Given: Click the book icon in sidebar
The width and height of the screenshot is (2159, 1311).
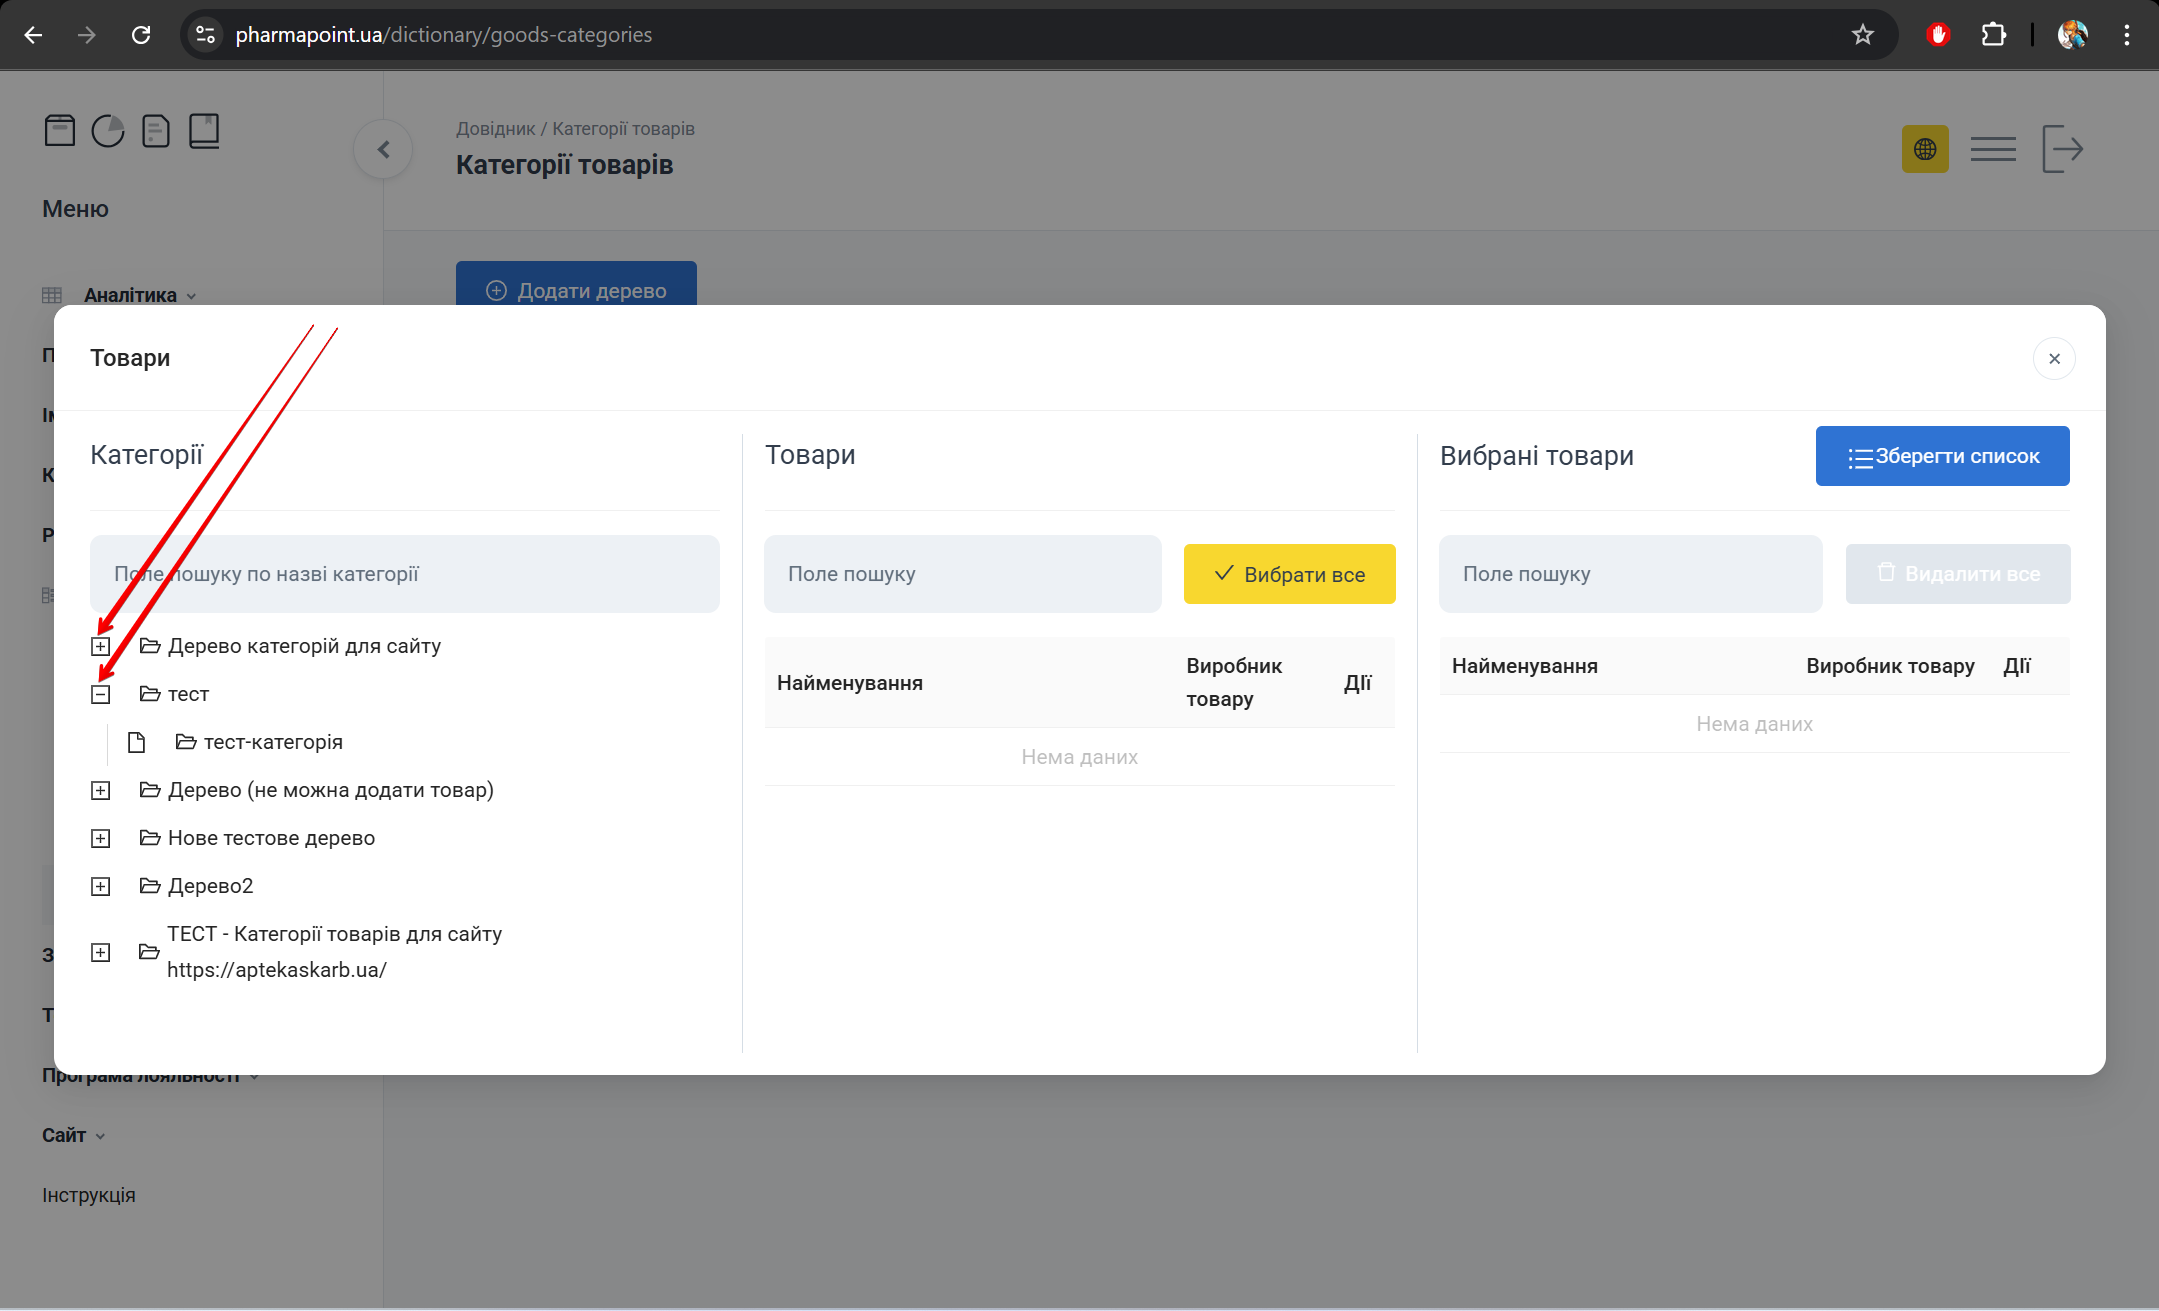Looking at the screenshot, I should (x=204, y=131).
